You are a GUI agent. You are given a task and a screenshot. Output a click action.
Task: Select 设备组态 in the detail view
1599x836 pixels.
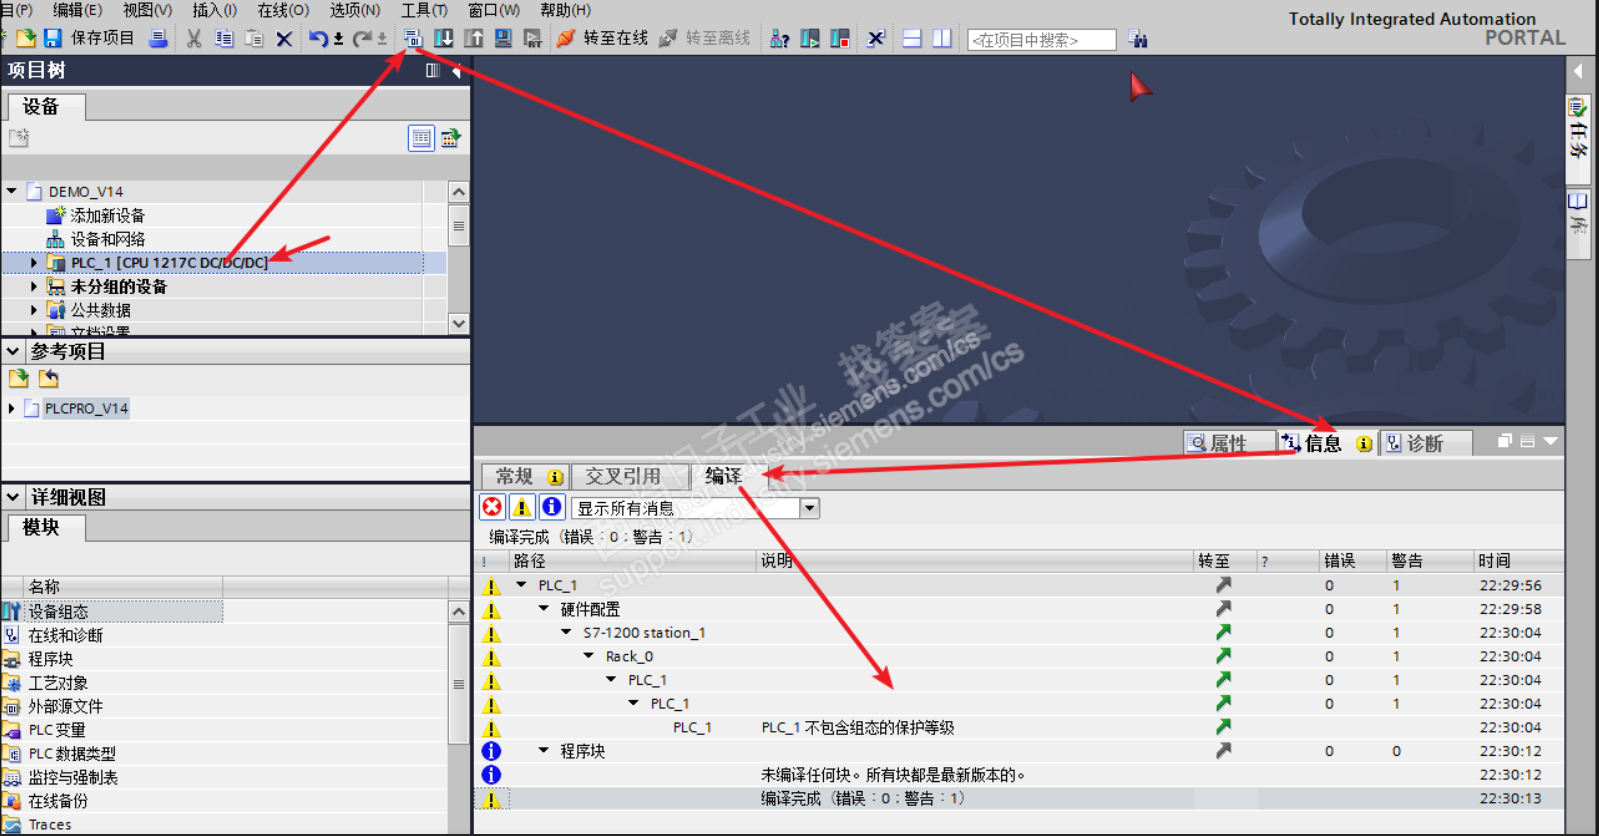pyautogui.click(x=58, y=611)
